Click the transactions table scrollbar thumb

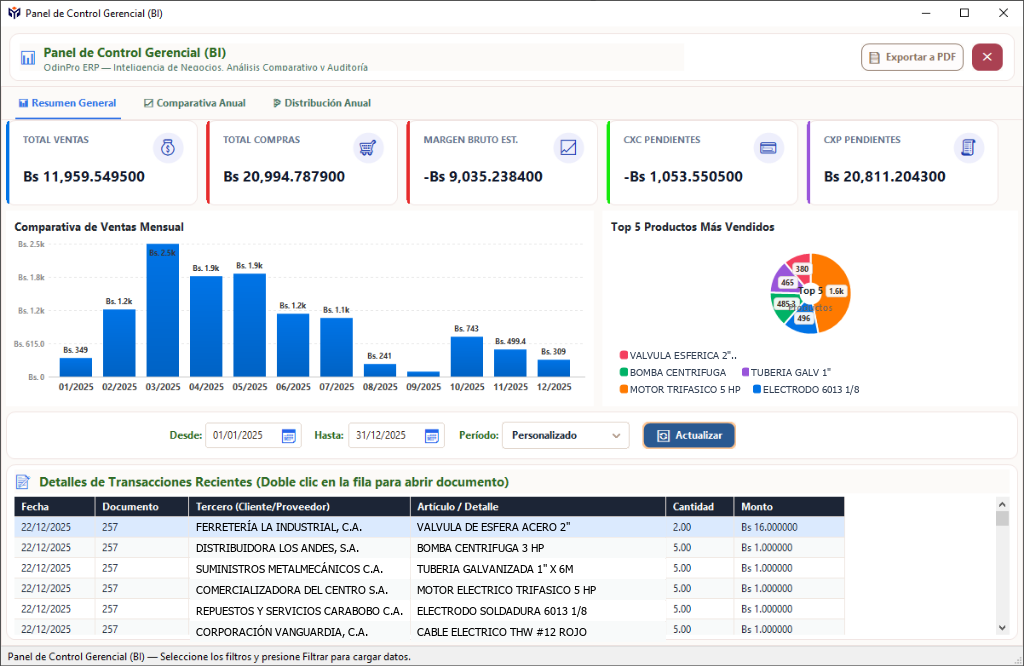point(1002,518)
